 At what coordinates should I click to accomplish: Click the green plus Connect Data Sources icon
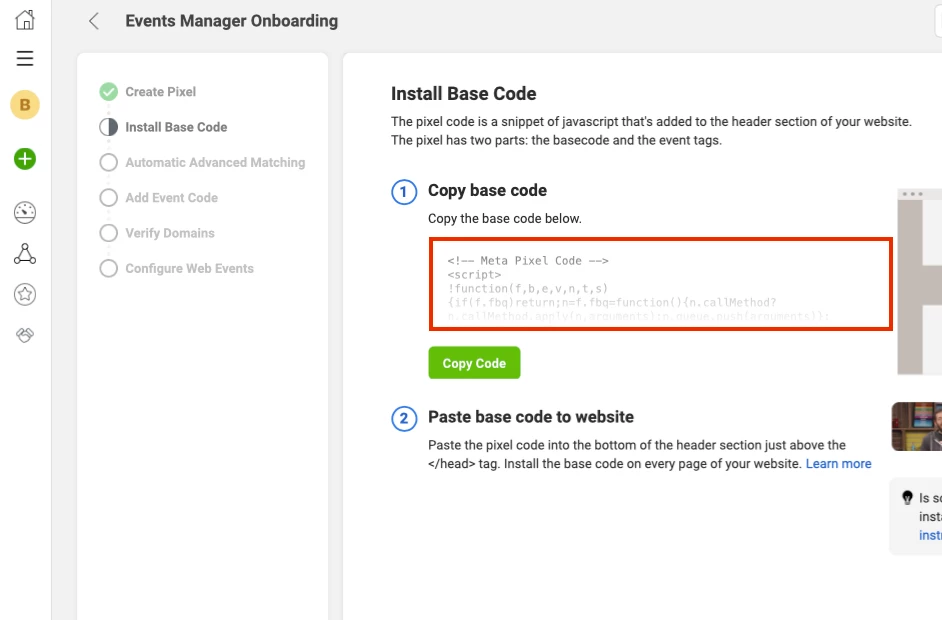(x=25, y=159)
